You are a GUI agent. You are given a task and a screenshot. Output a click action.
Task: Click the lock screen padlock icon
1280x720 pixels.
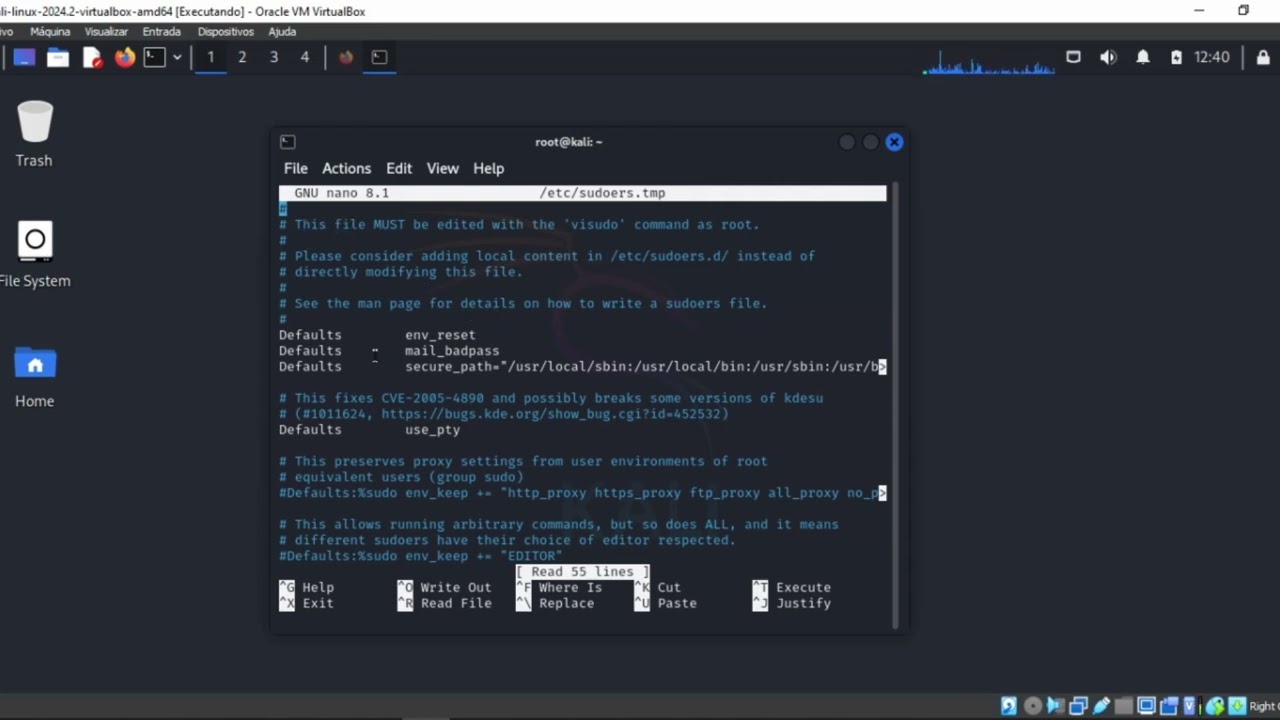coord(1263,57)
